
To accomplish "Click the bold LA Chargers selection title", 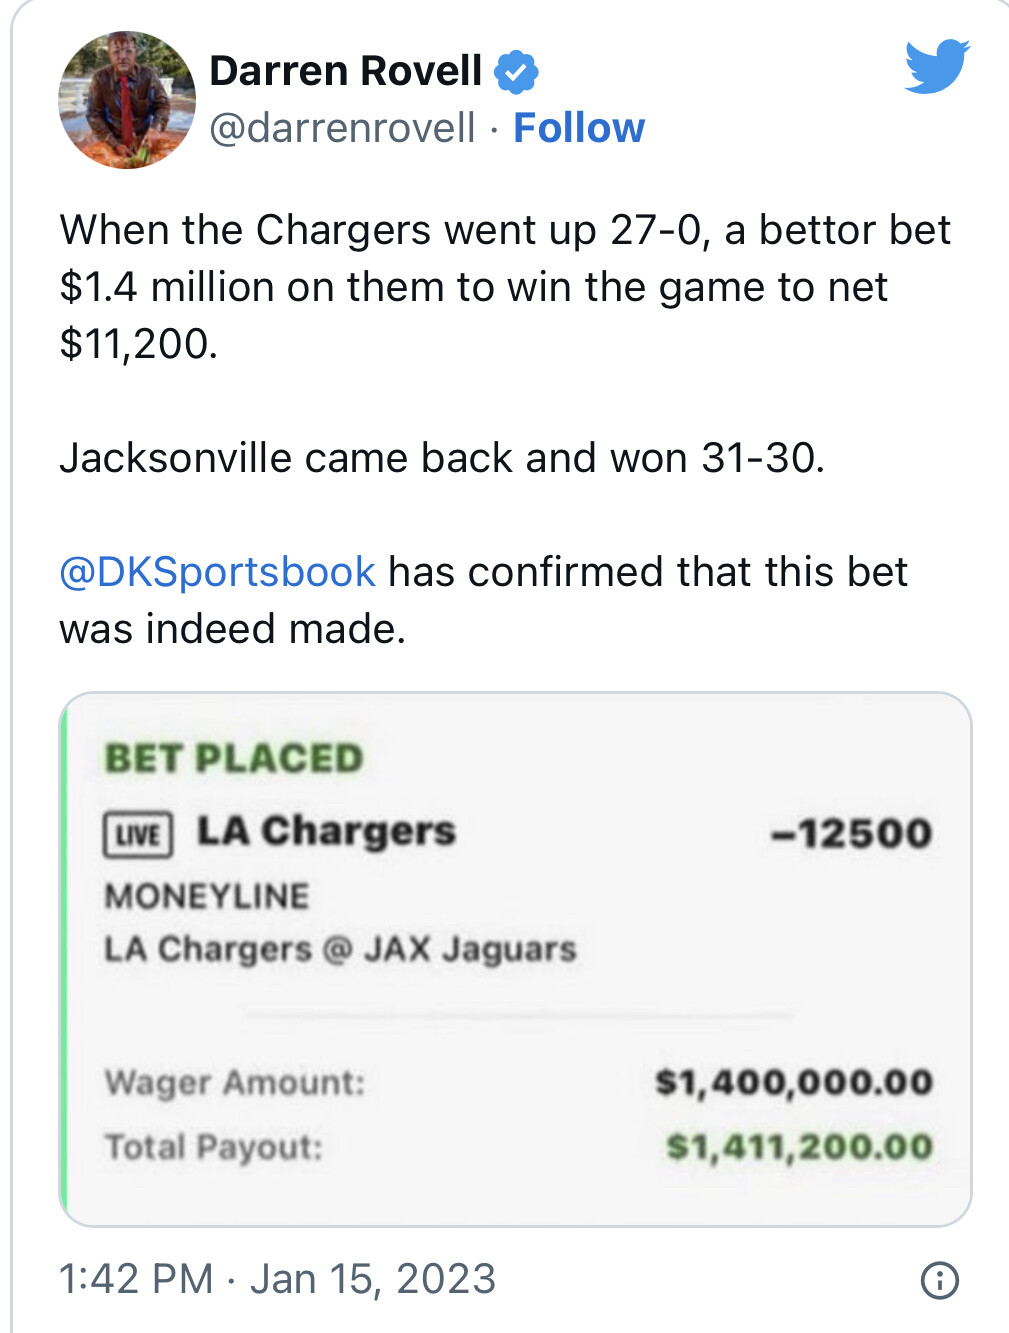I will [326, 831].
